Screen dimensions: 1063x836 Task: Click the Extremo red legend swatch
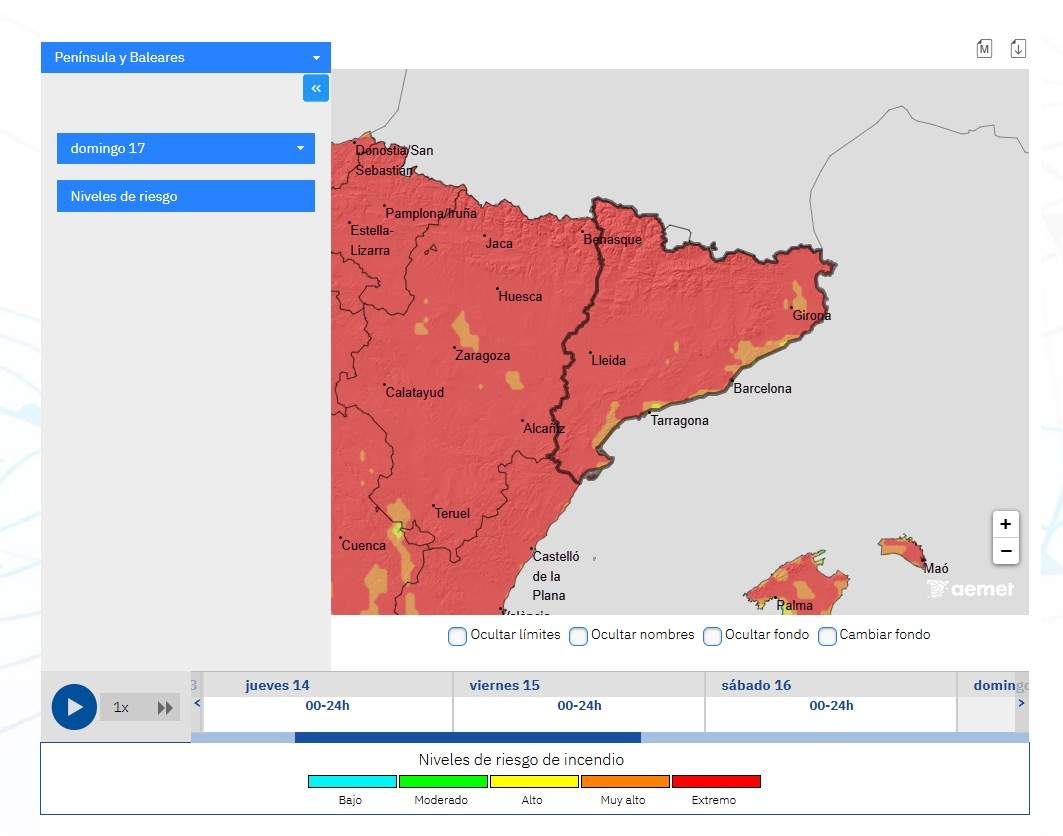[716, 782]
